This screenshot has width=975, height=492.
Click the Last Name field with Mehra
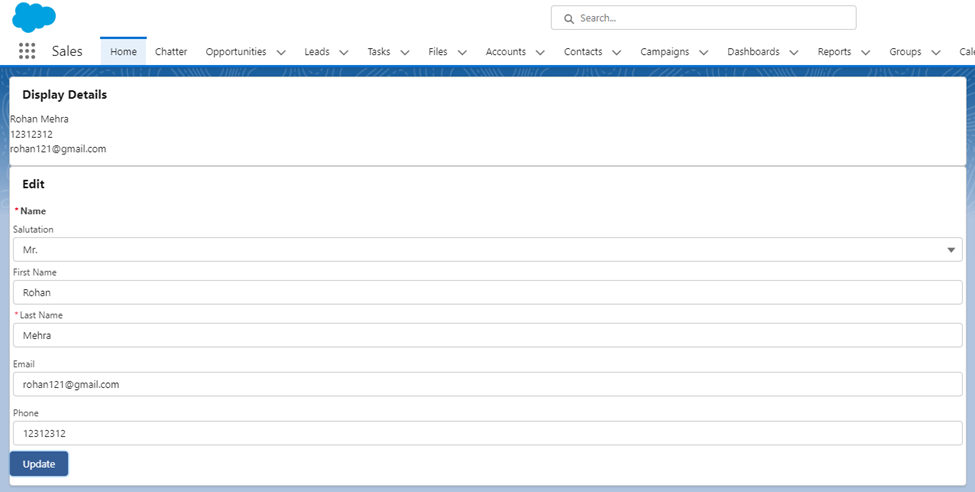click(488, 335)
